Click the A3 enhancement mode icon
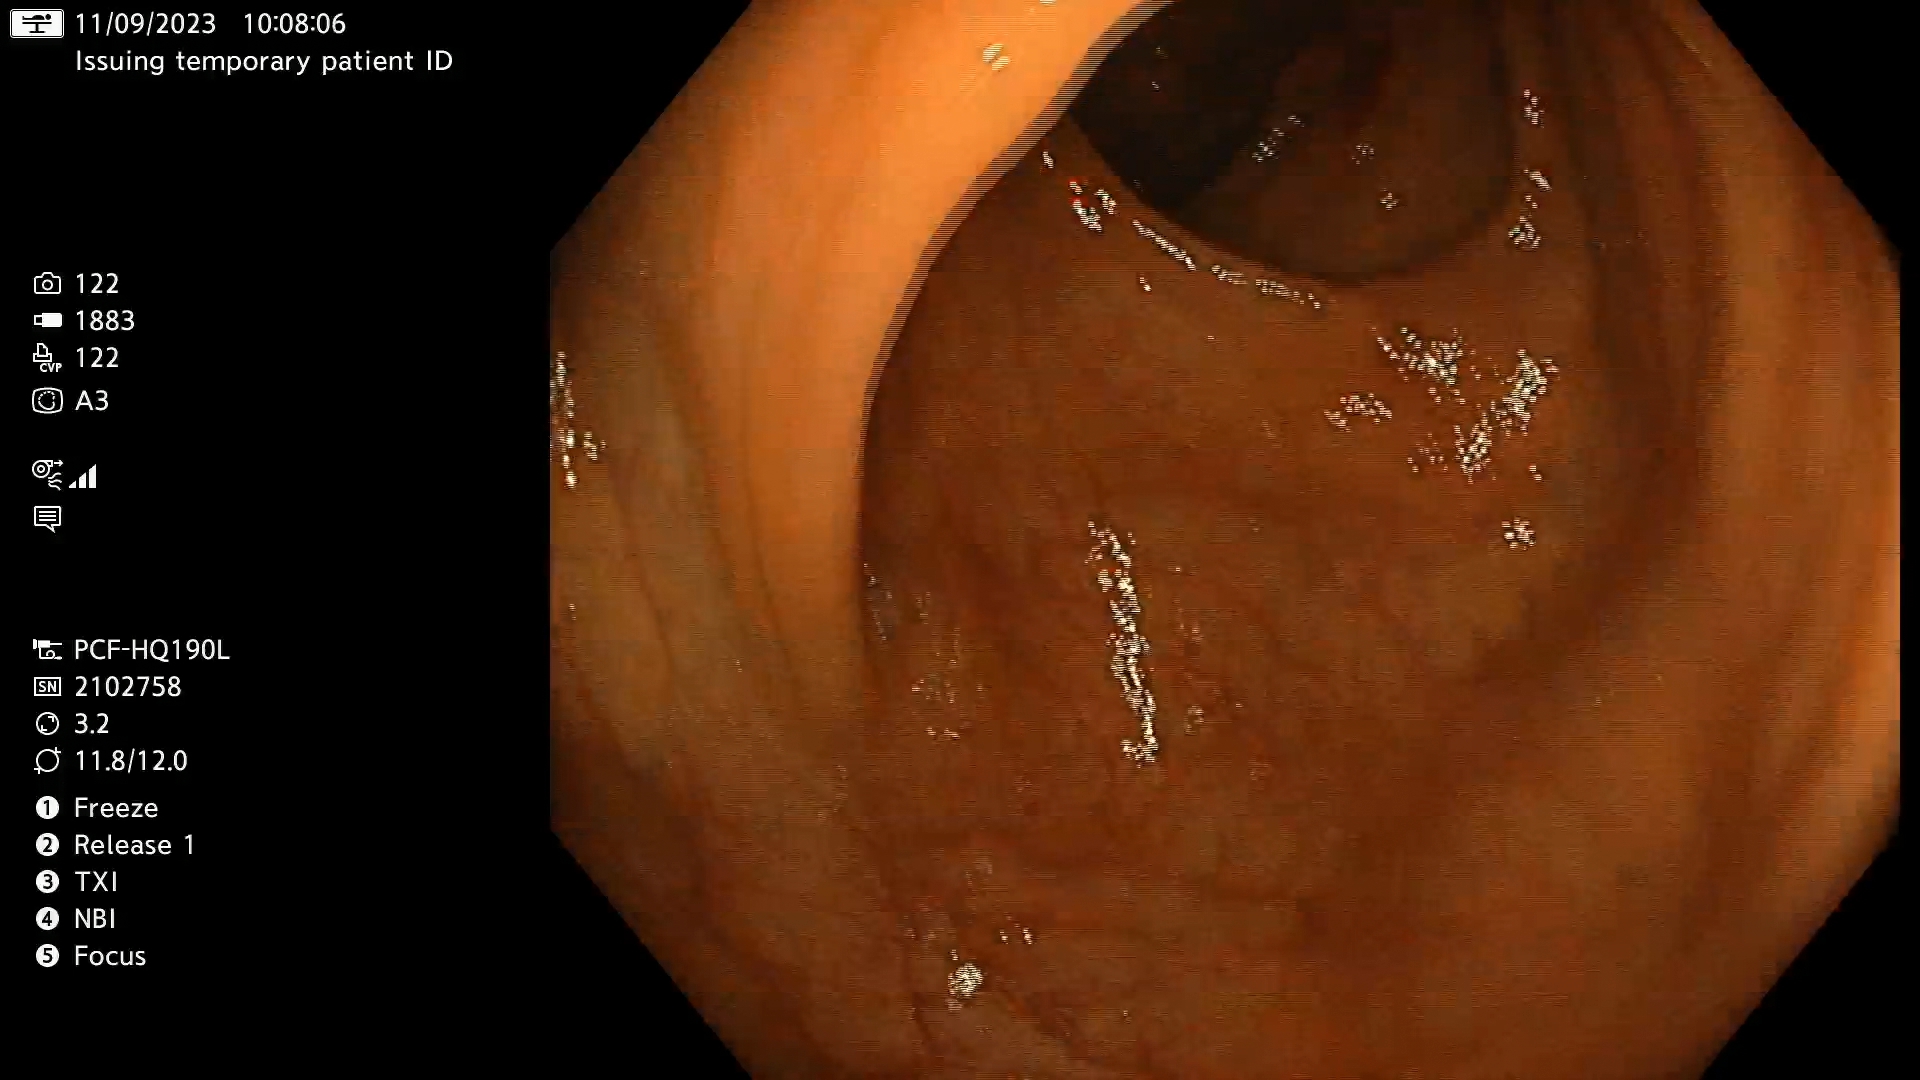Viewport: 1920px width, 1080px height. (x=47, y=401)
